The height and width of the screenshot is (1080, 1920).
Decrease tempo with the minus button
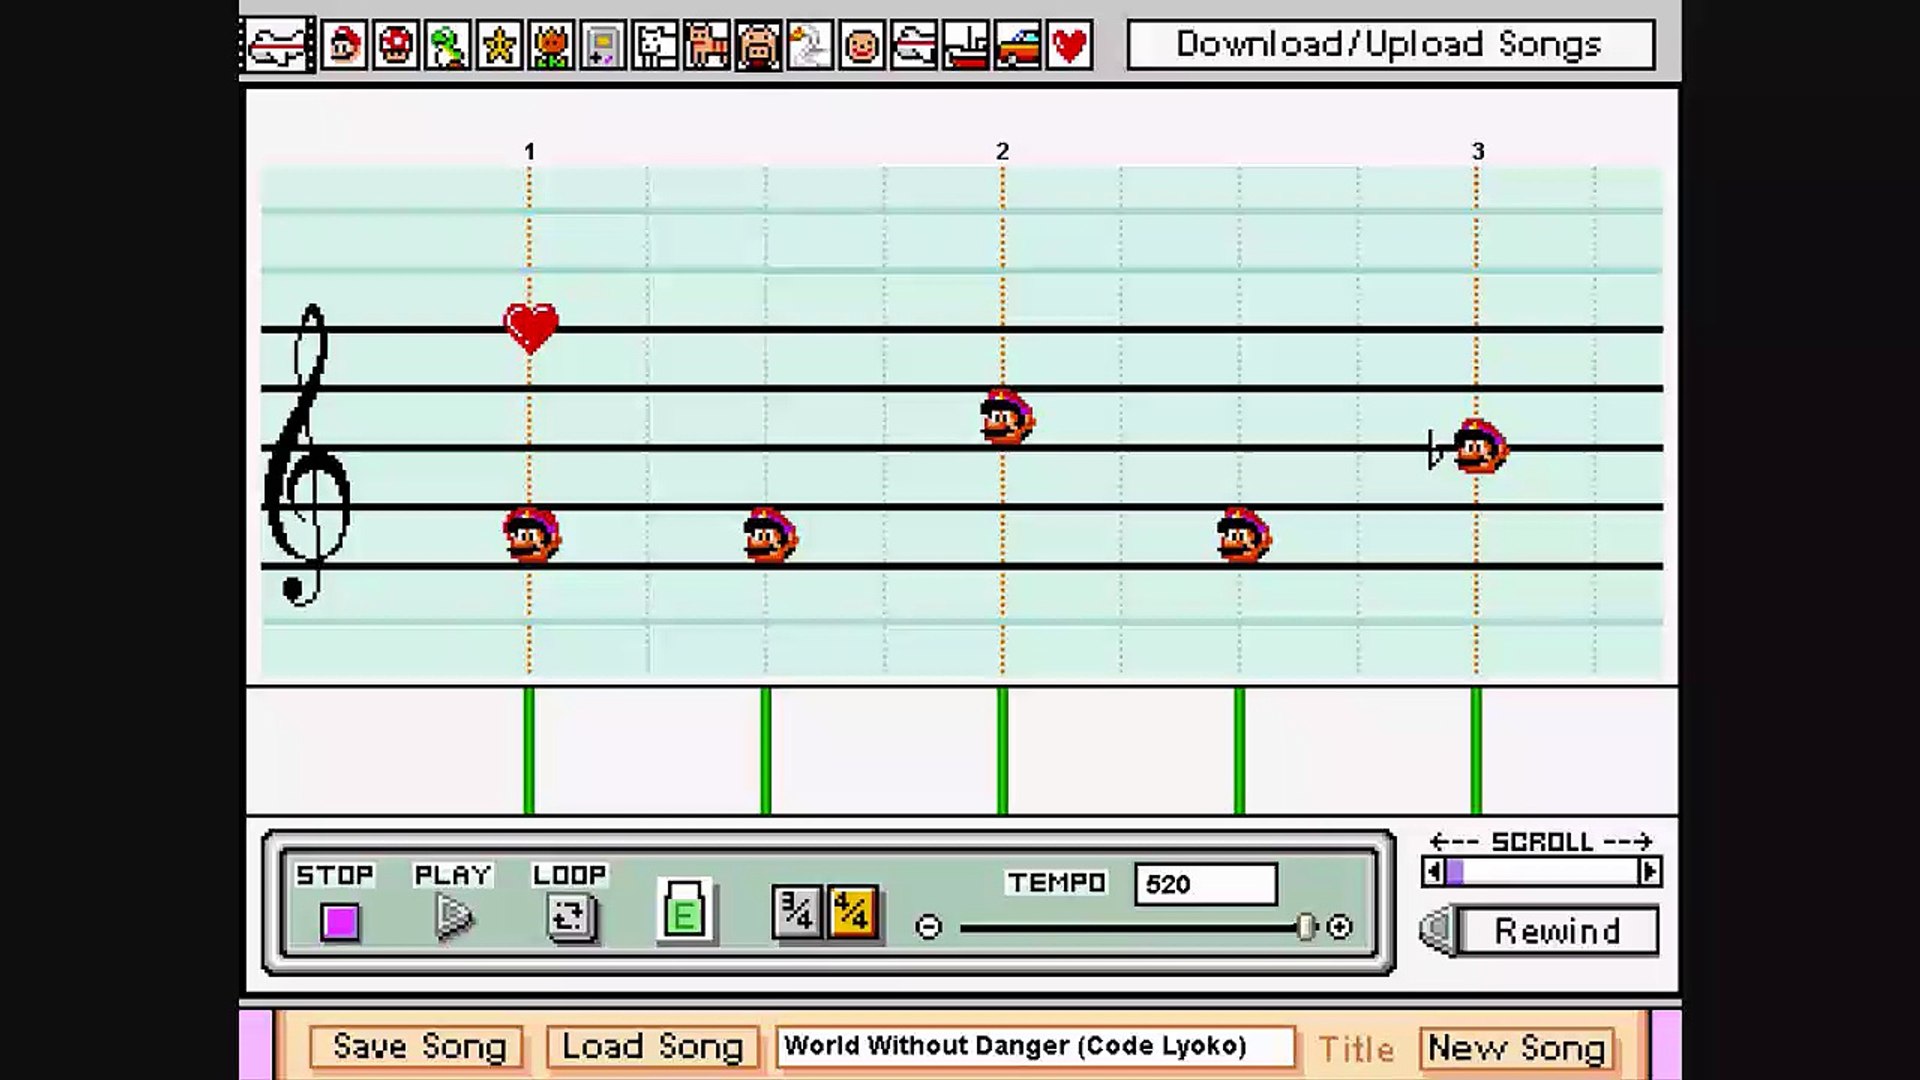pyautogui.click(x=928, y=927)
